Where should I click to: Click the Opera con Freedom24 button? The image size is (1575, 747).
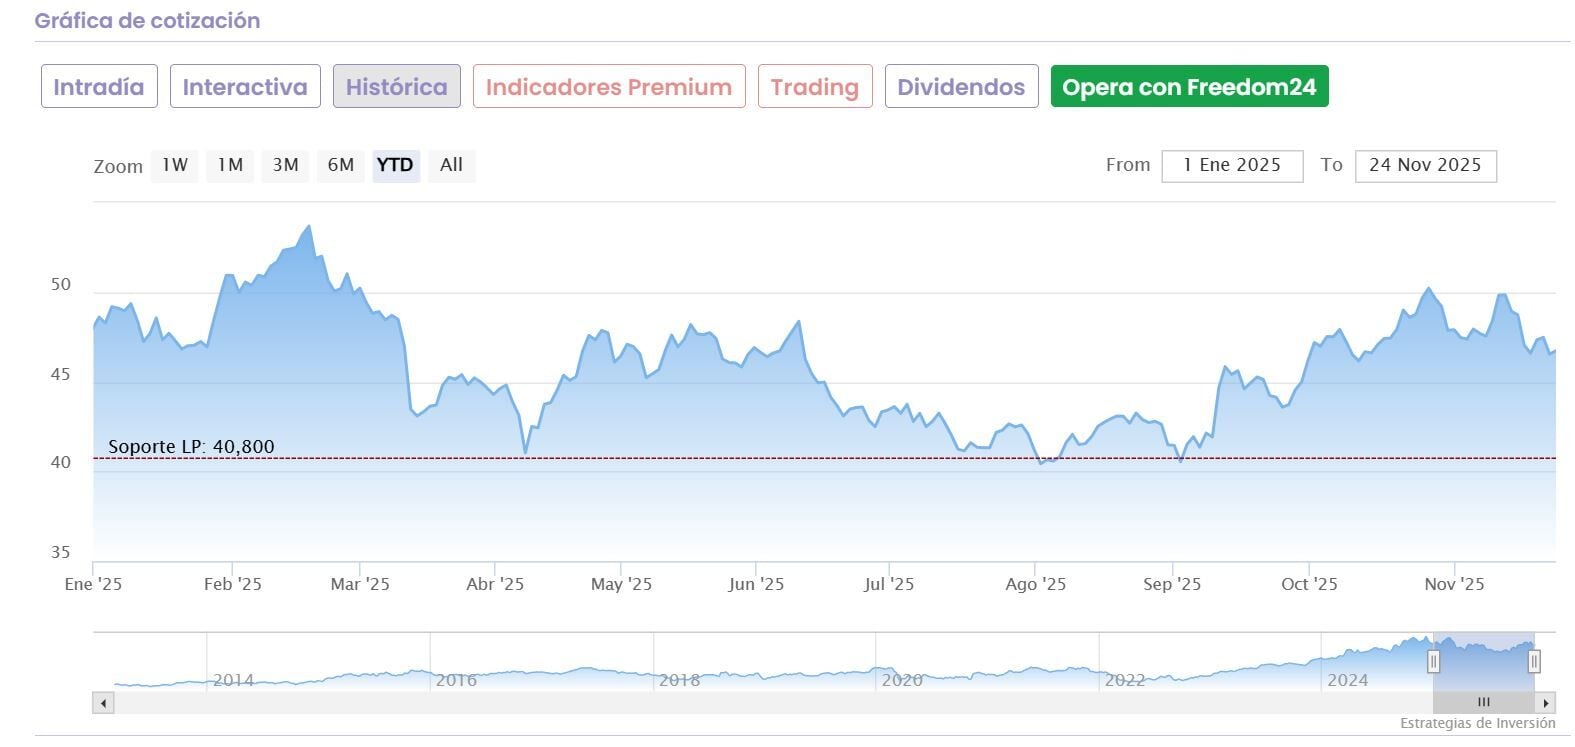click(x=1189, y=87)
